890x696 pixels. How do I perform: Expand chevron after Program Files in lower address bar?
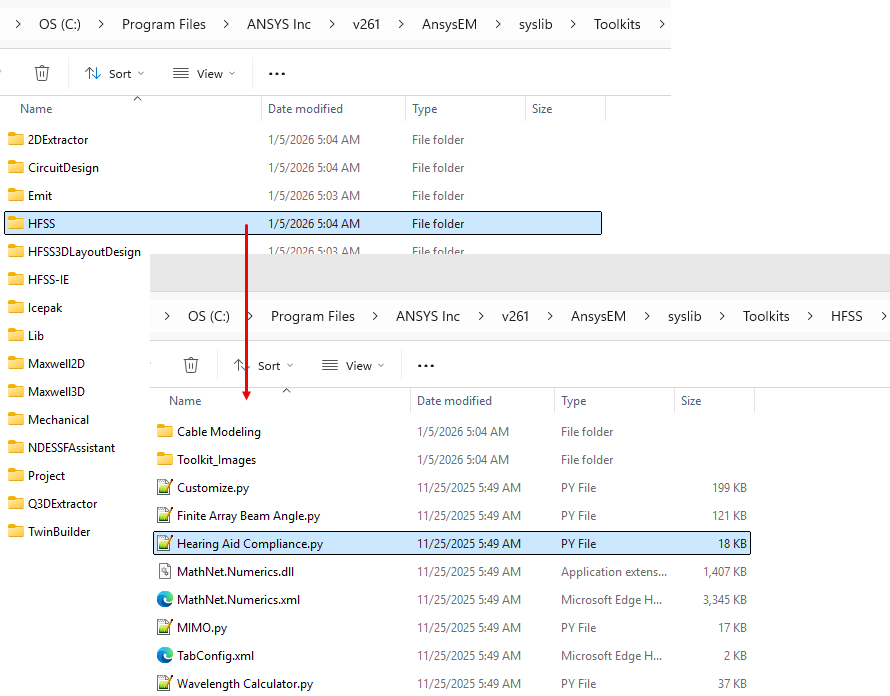click(x=375, y=316)
